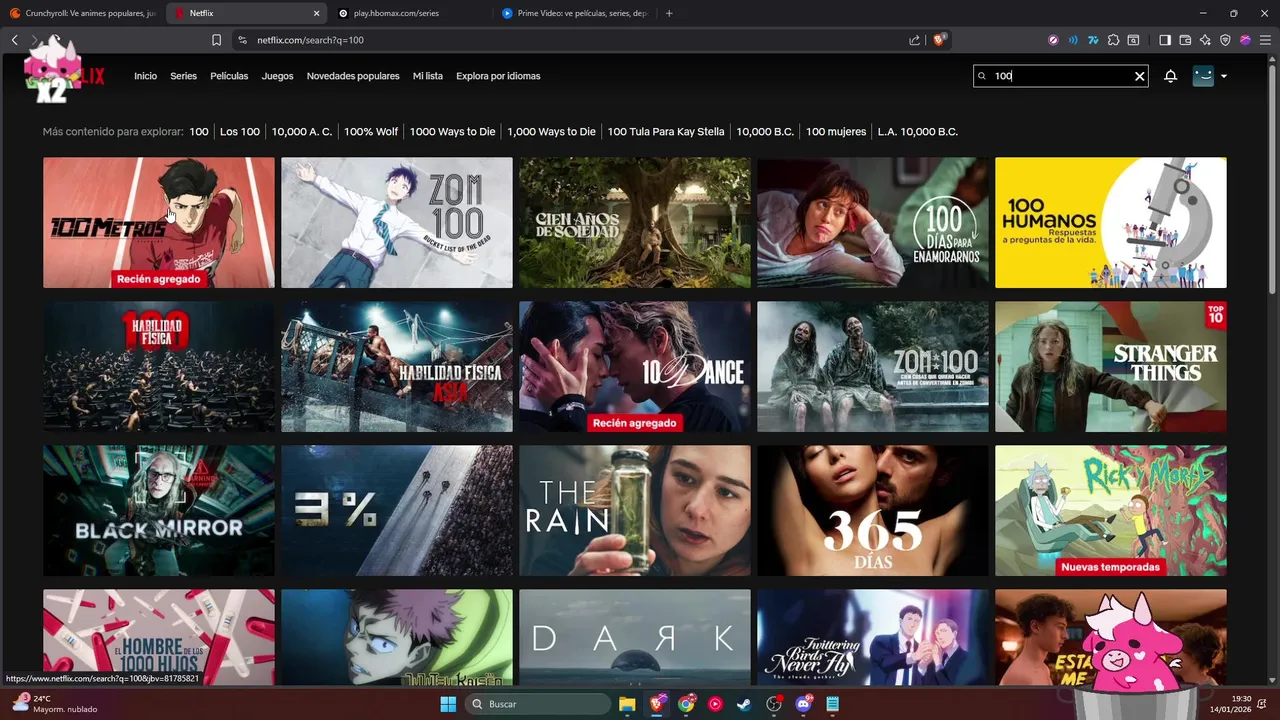Open Habilidad Física Asia thumbnail
The height and width of the screenshot is (720, 1280).
pyautogui.click(x=397, y=367)
